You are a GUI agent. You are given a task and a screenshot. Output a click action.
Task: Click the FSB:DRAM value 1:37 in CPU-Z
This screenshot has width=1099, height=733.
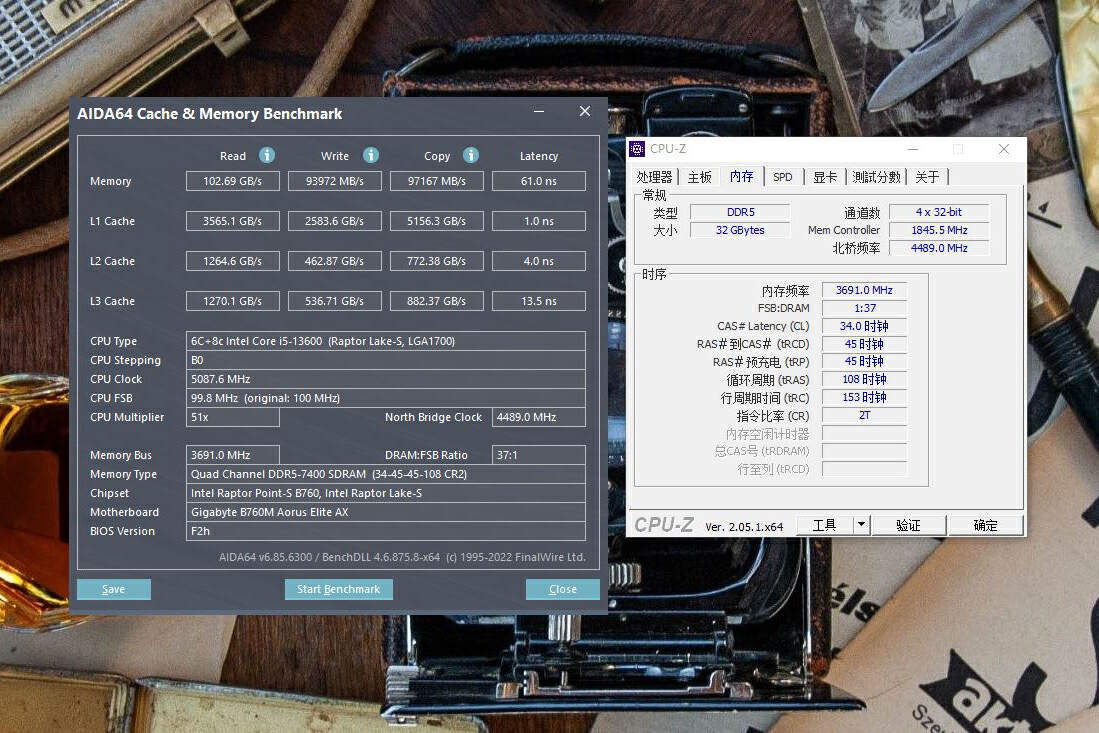(864, 308)
